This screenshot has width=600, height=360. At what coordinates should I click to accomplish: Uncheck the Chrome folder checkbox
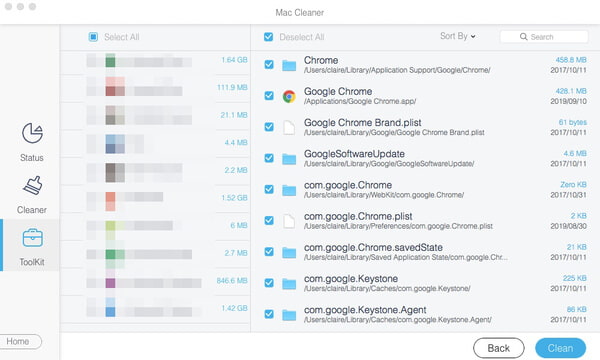269,64
